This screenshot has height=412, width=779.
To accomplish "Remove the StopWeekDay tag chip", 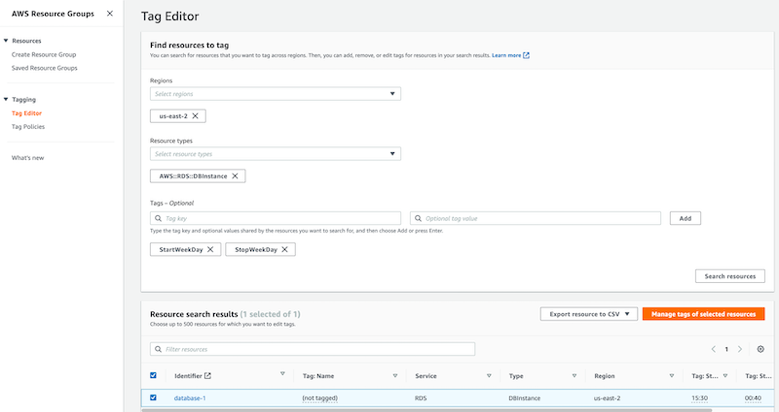I will coord(285,249).
